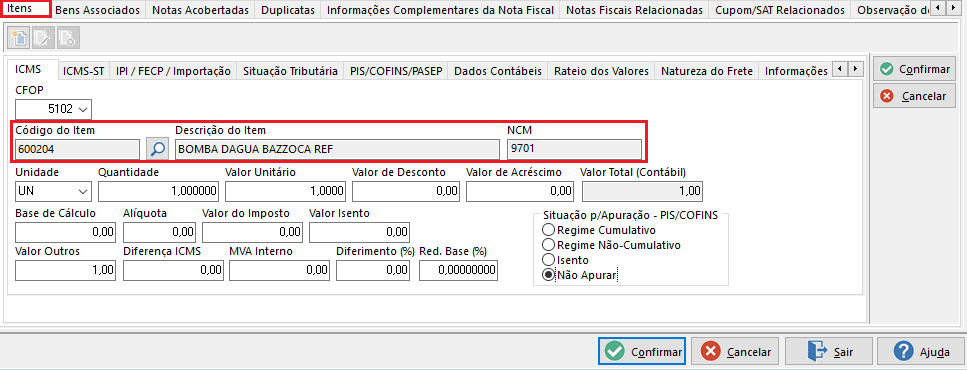The height and width of the screenshot is (370, 967).
Task: Click the MVA Interno field
Action: (279, 270)
